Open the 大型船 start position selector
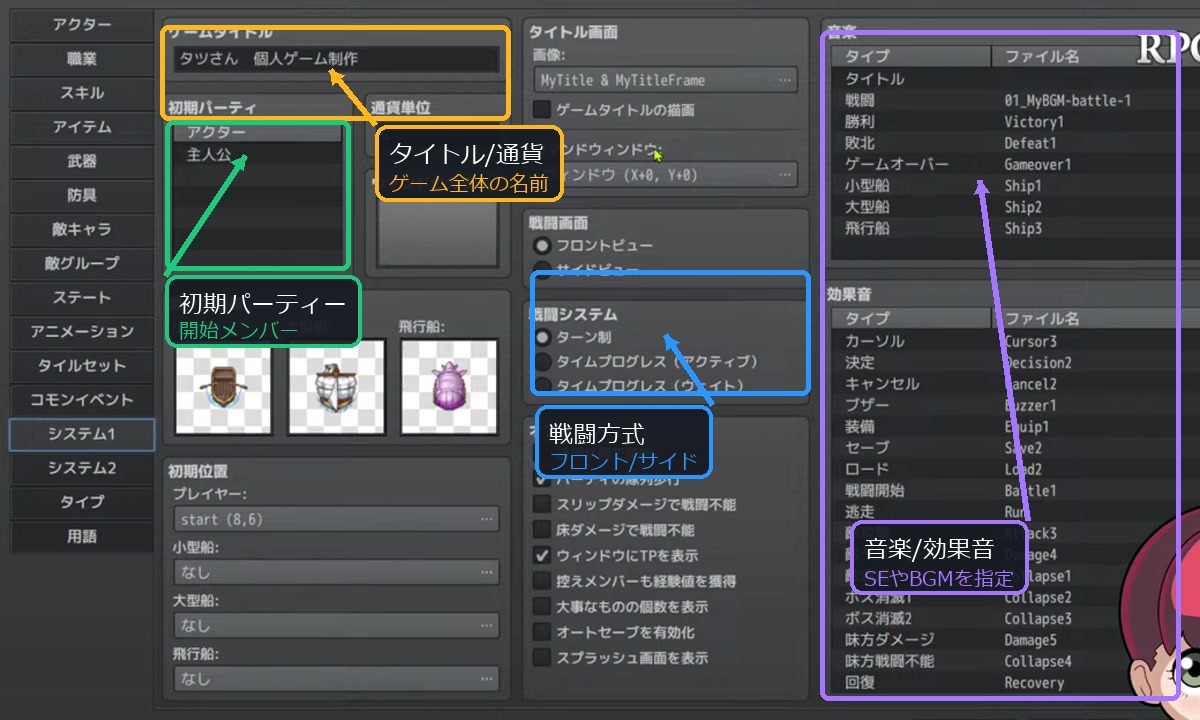Viewport: 1200px width, 720px height. point(335,625)
